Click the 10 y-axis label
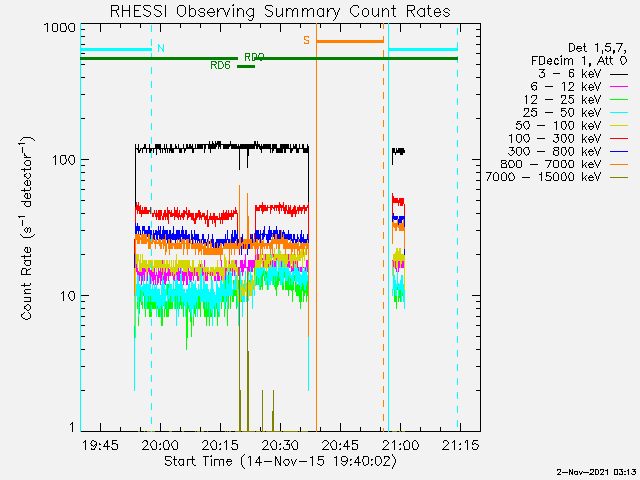The image size is (640, 480). (68, 296)
